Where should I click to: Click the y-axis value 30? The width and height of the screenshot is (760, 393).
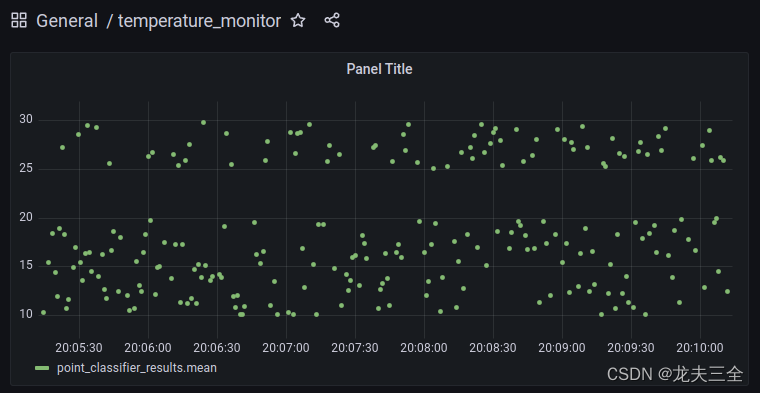(26, 120)
